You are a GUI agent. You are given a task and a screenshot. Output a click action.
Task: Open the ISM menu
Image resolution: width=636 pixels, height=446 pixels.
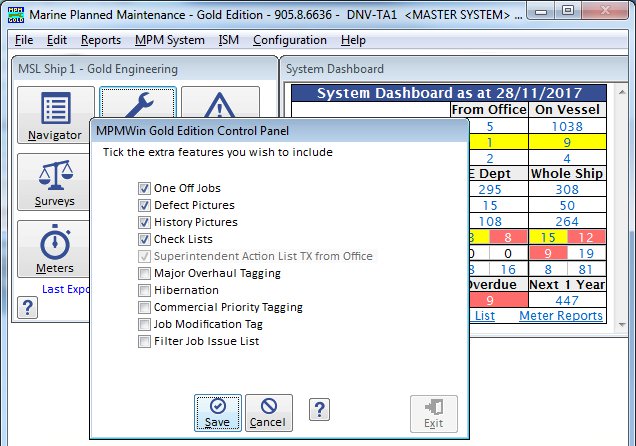(229, 40)
